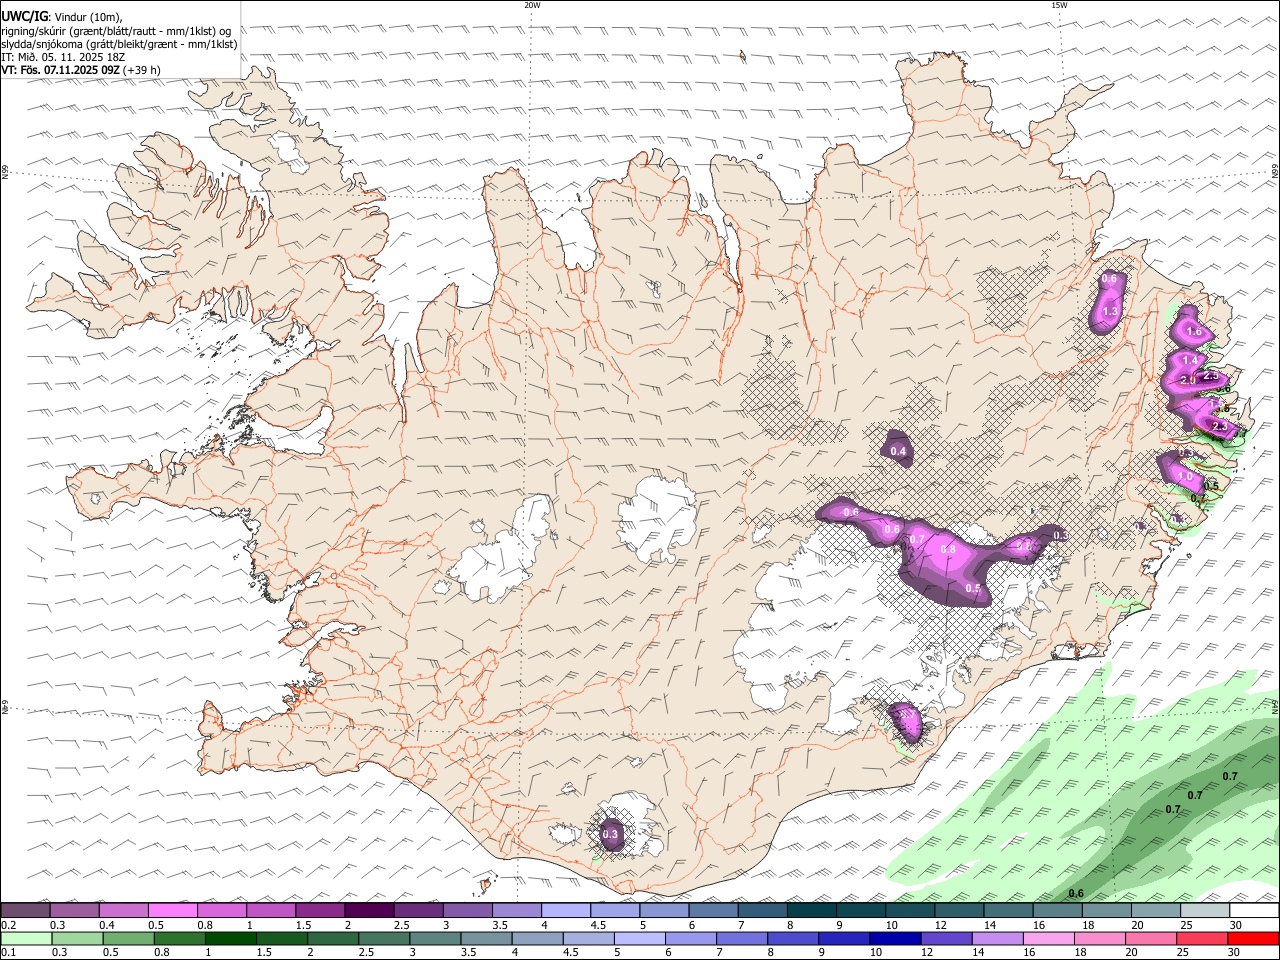Click the initial time 'IT: Mið. 05. 11. 2025 18Z'
Image resolution: width=1280 pixels, height=960 pixels.
pos(63,57)
